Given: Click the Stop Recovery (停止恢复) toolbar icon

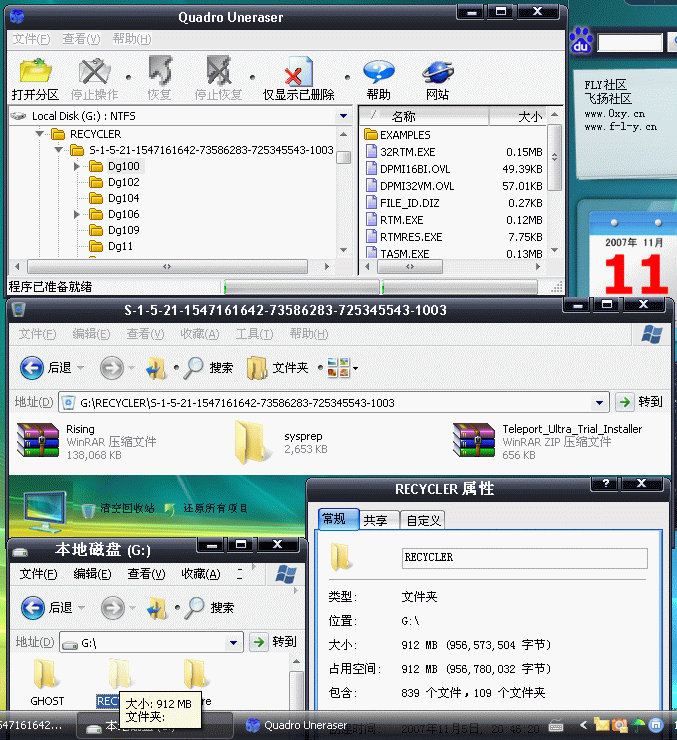Looking at the screenshot, I should [219, 71].
